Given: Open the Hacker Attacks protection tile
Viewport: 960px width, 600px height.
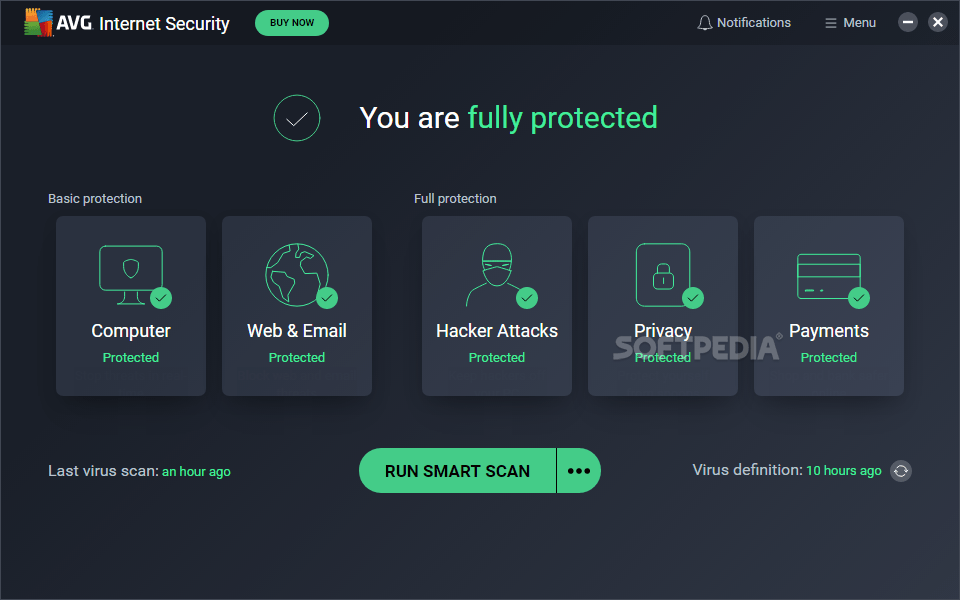Looking at the screenshot, I should tap(497, 306).
